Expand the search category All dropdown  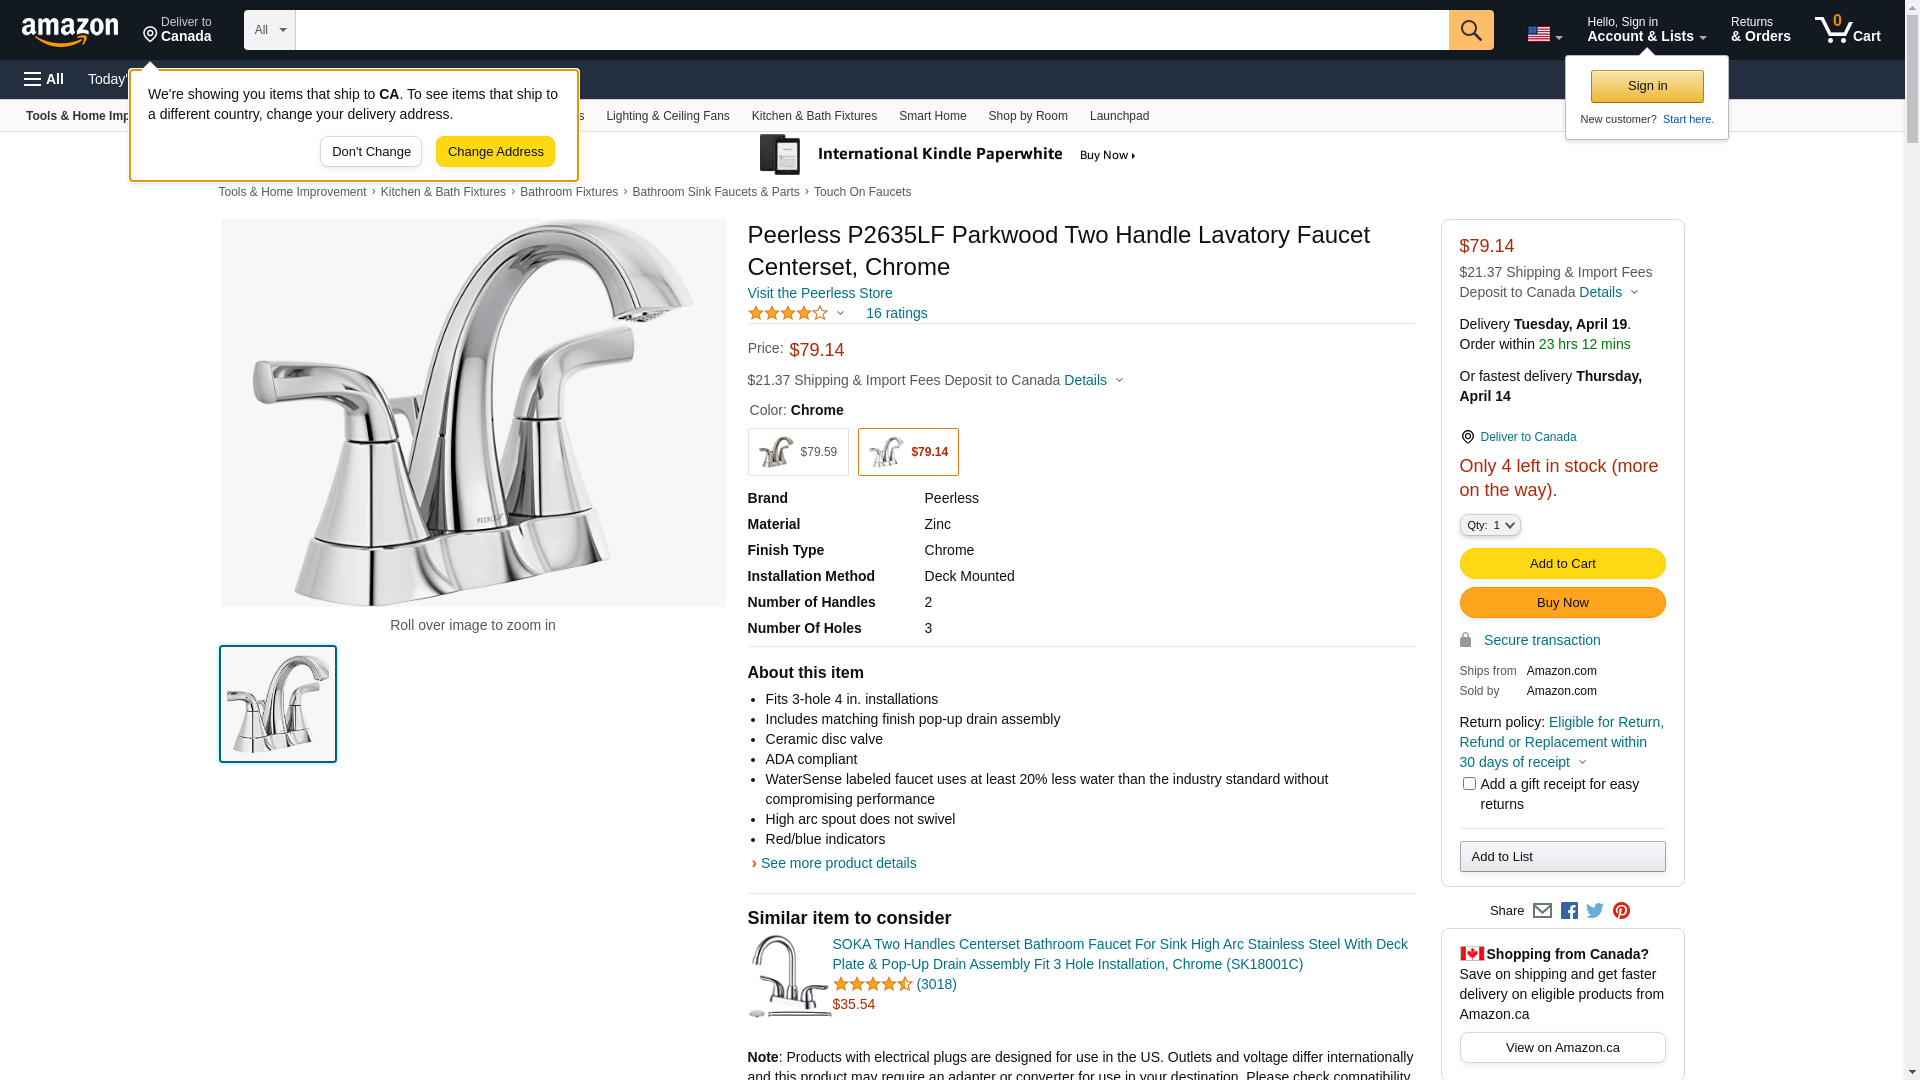pos(269,30)
